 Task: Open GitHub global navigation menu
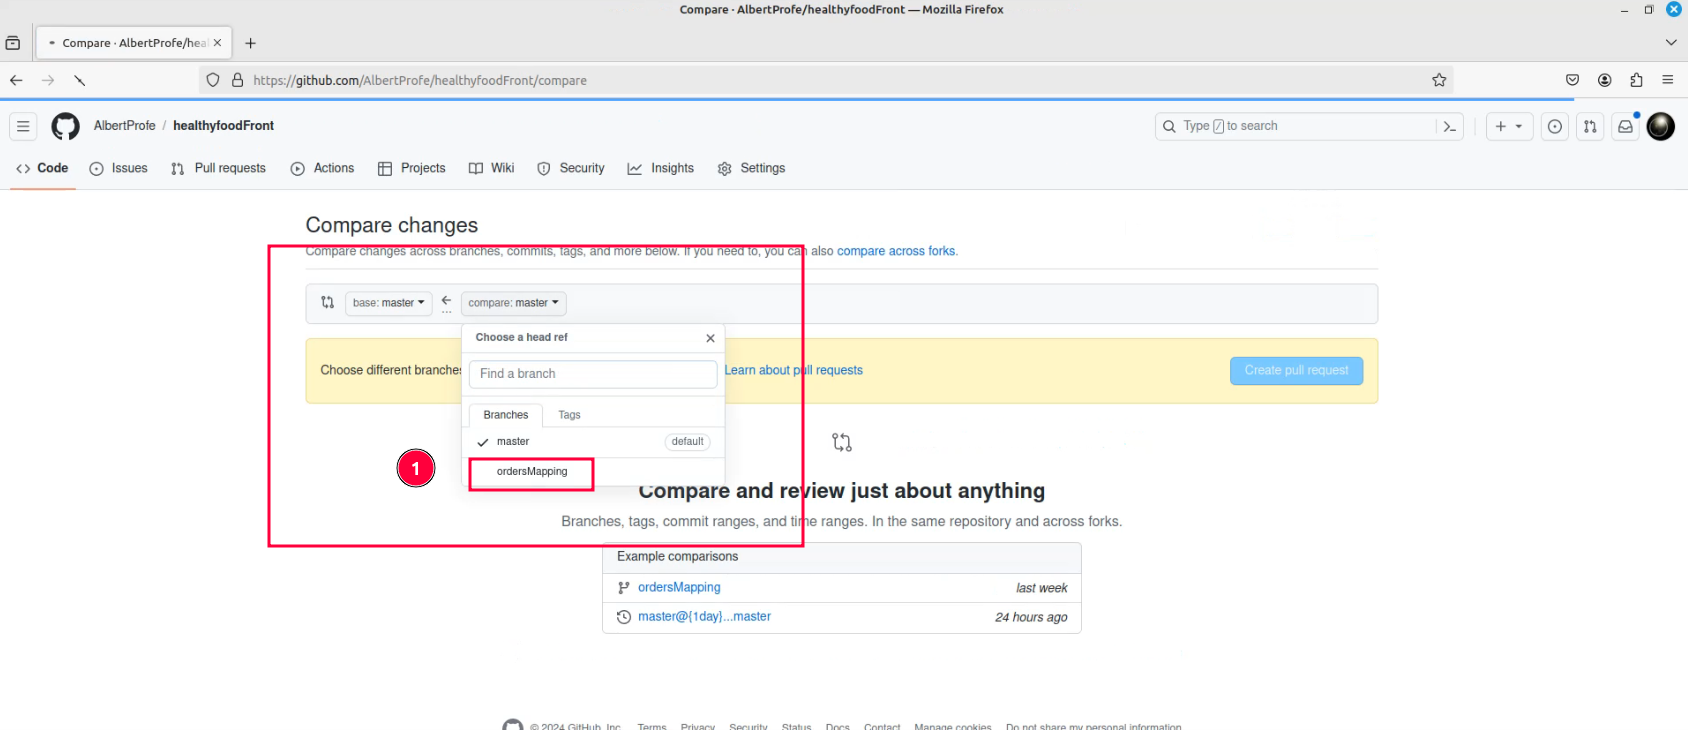pyautogui.click(x=23, y=126)
